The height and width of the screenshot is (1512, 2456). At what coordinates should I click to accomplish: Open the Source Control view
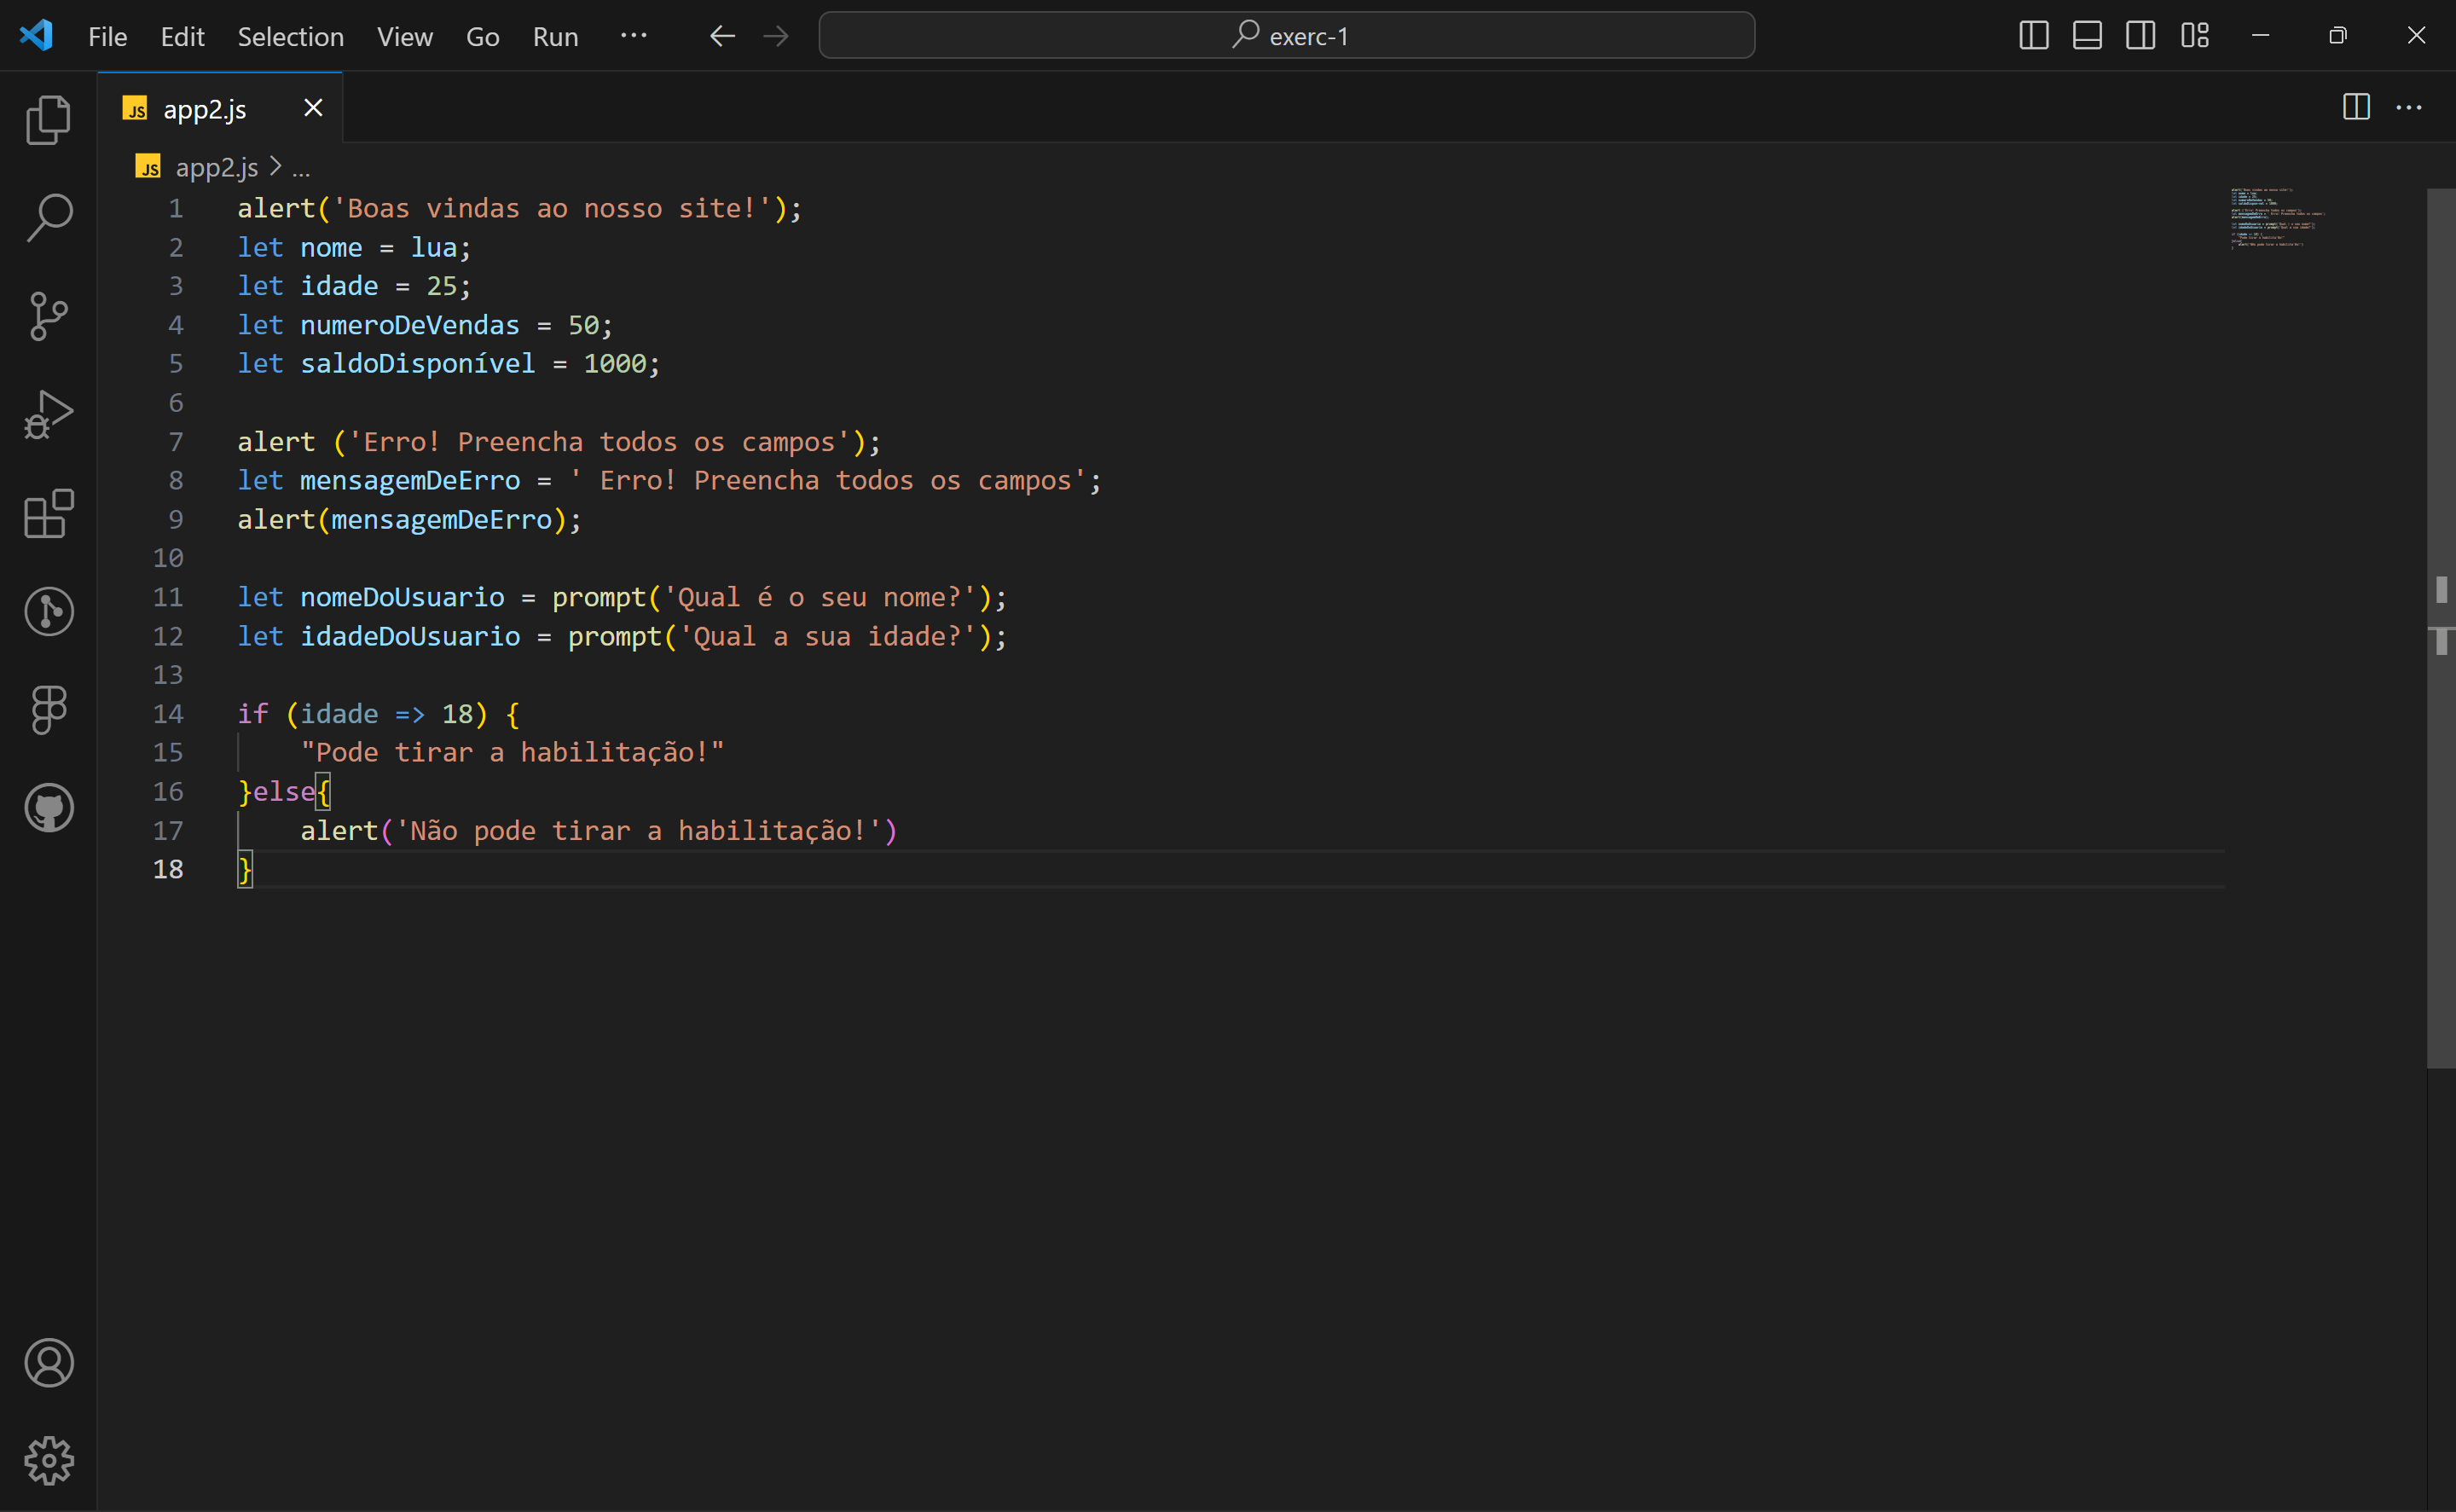pyautogui.click(x=48, y=316)
